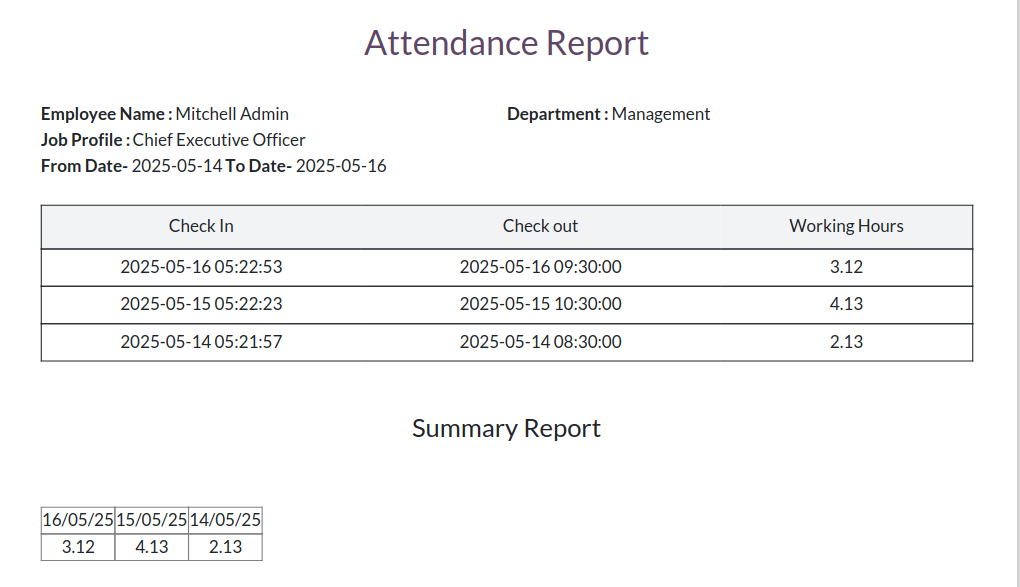Click the Chief Executive Officer job profile
The height and width of the screenshot is (587, 1020).
[218, 140]
